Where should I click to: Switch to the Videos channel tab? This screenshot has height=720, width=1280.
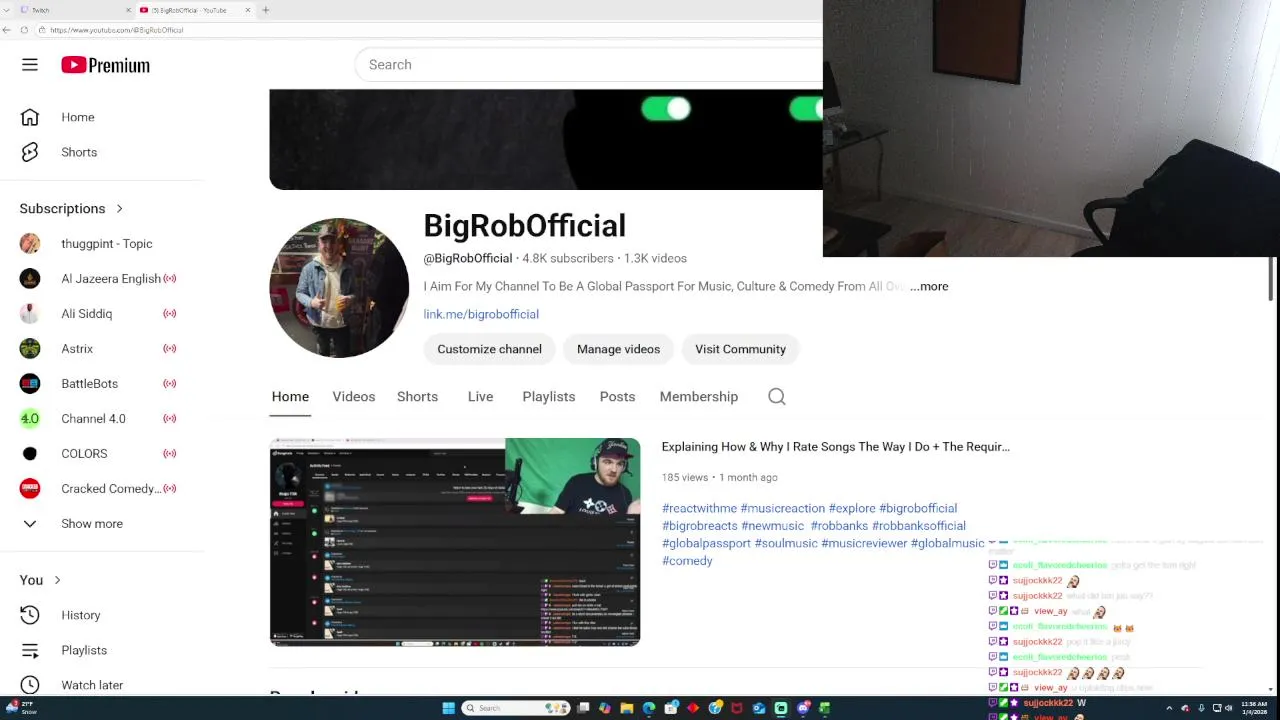[x=354, y=397]
